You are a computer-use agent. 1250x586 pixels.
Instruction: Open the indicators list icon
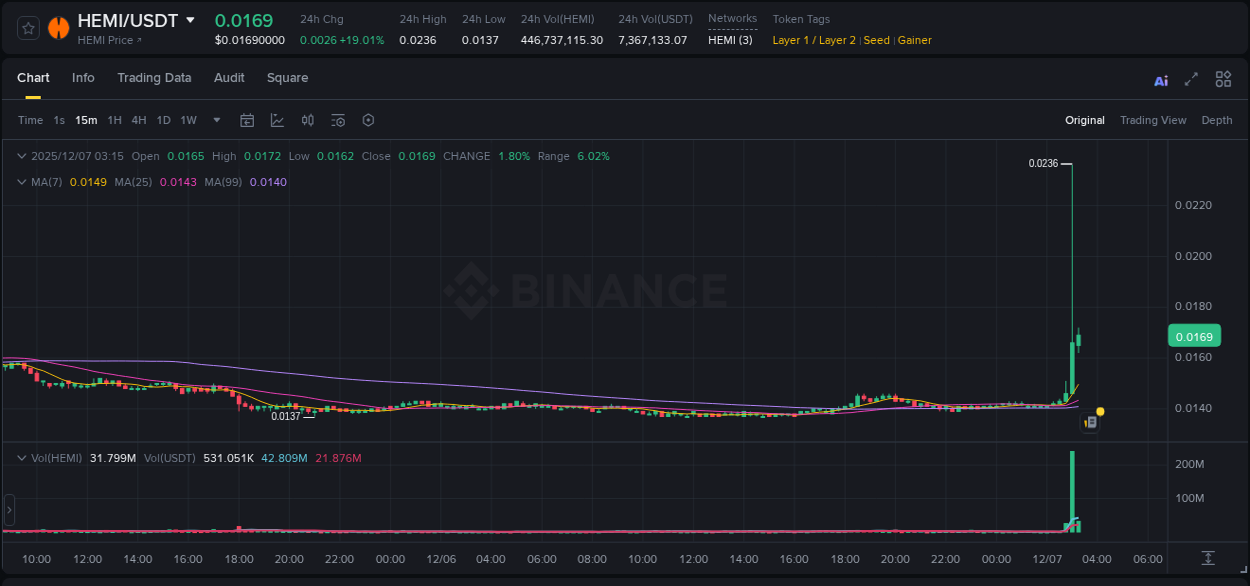click(x=337, y=120)
